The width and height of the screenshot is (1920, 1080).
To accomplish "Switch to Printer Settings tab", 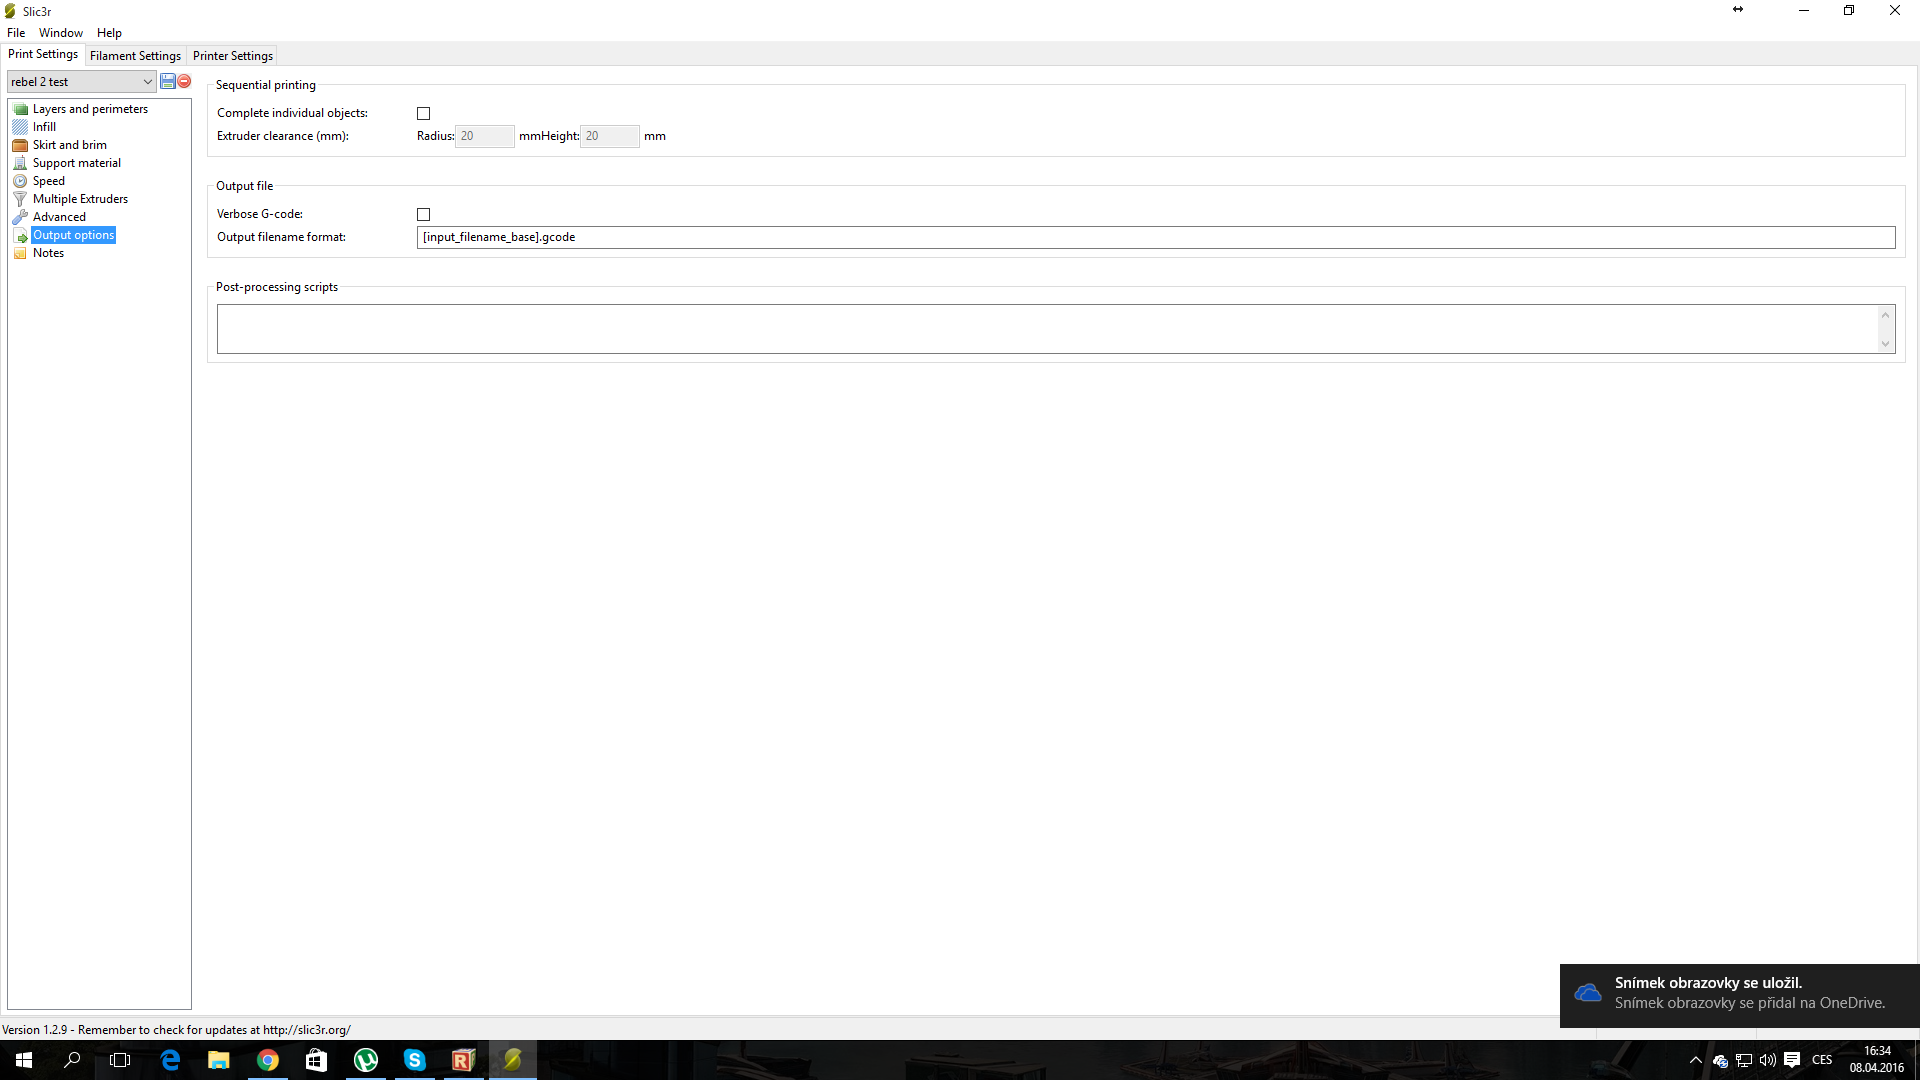I will [232, 56].
